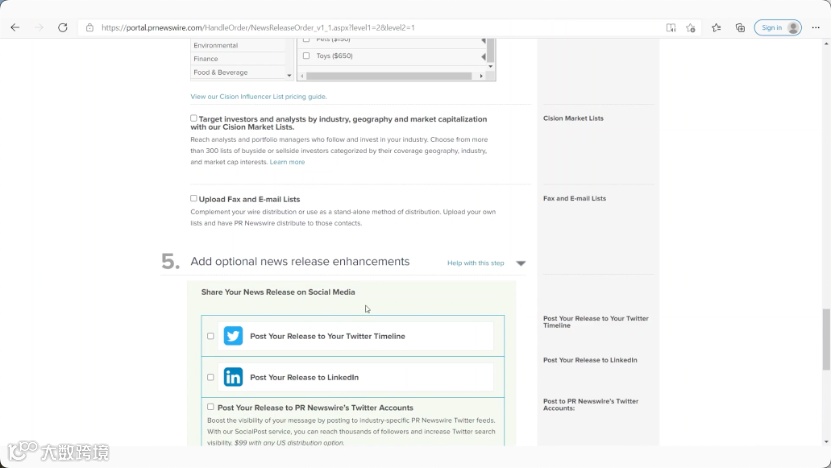Check Upload Fax and E-mail Lists

[194, 198]
